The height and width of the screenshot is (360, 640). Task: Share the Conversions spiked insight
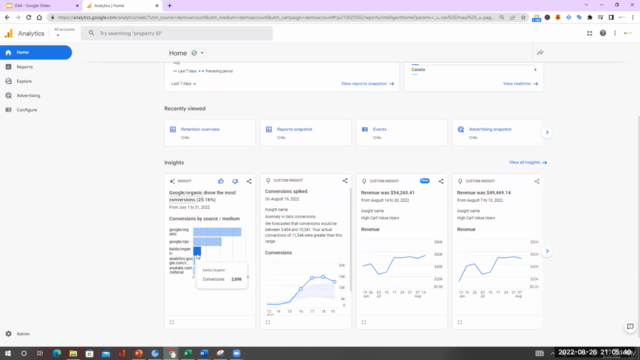click(x=345, y=180)
